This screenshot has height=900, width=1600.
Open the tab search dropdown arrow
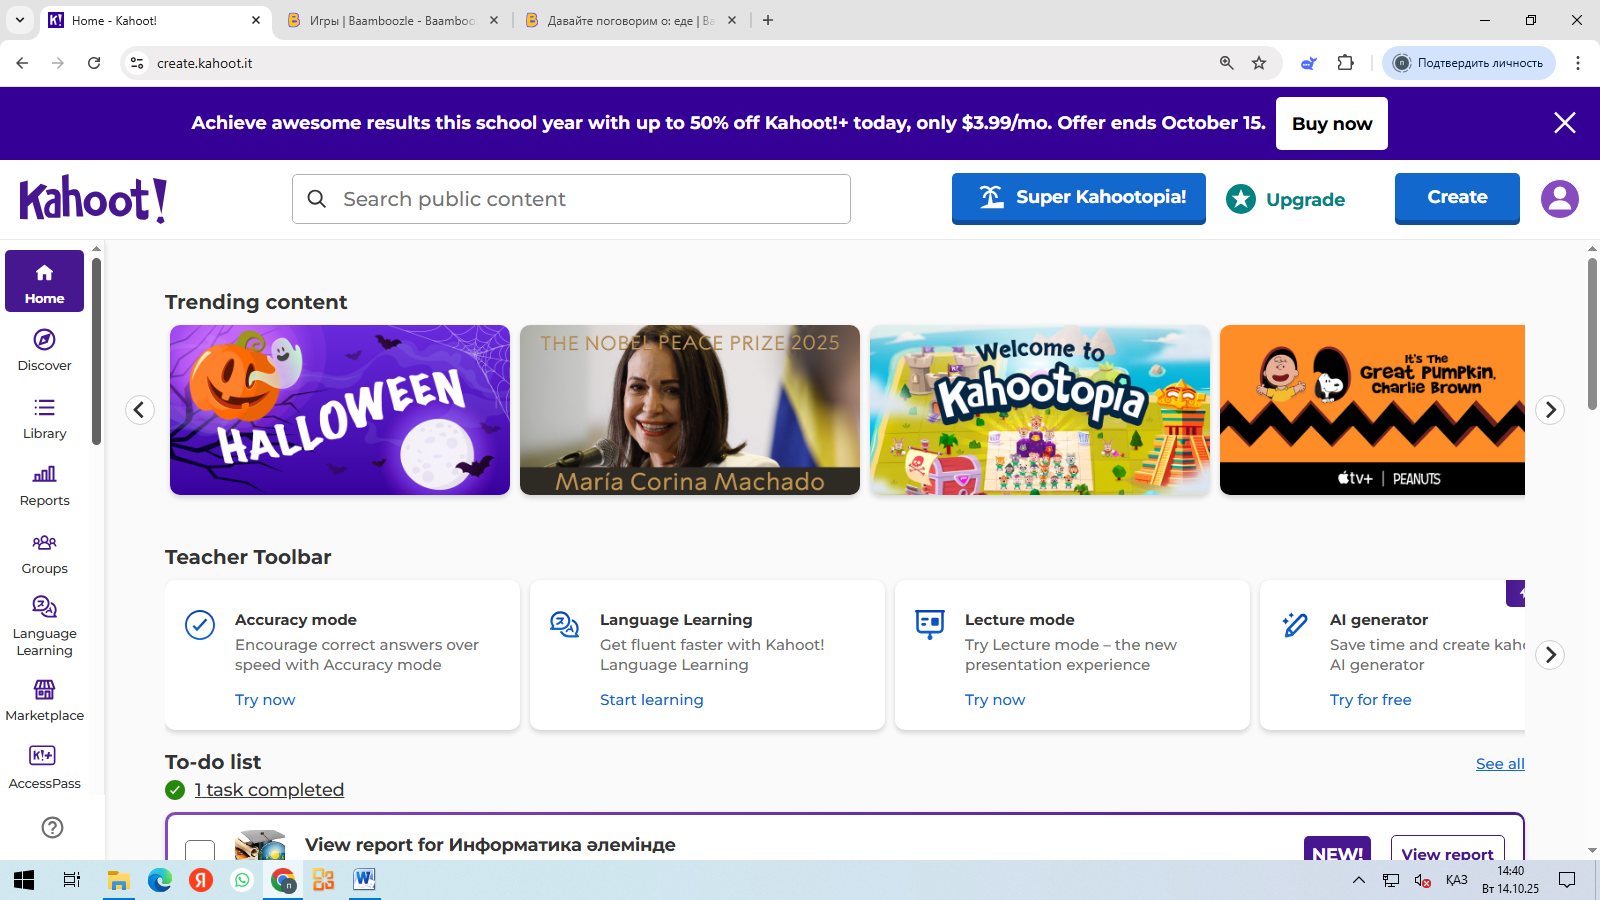[20, 20]
